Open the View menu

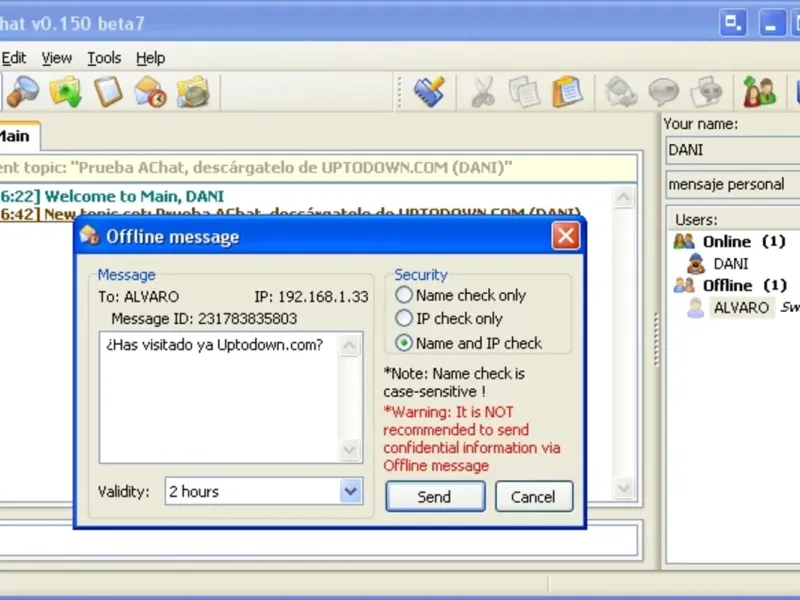click(x=57, y=58)
